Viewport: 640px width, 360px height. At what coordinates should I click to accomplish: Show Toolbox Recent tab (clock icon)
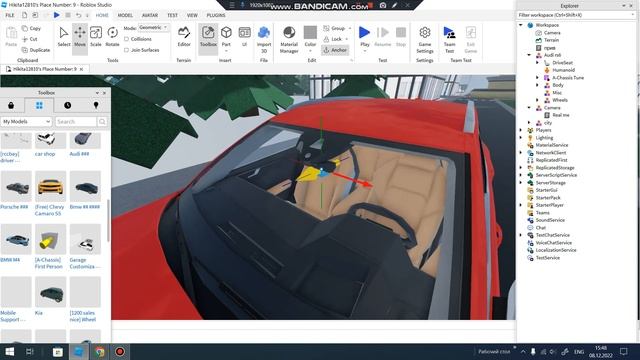coord(67,105)
